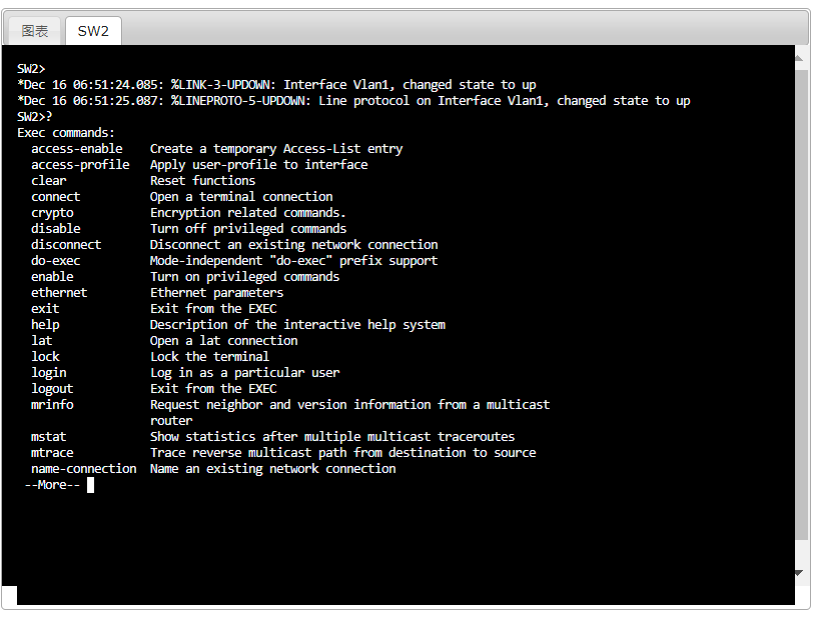Click the 'Exec commands:' heading line
Viewport: 820px width, 620px height.
pyautogui.click(x=66, y=133)
